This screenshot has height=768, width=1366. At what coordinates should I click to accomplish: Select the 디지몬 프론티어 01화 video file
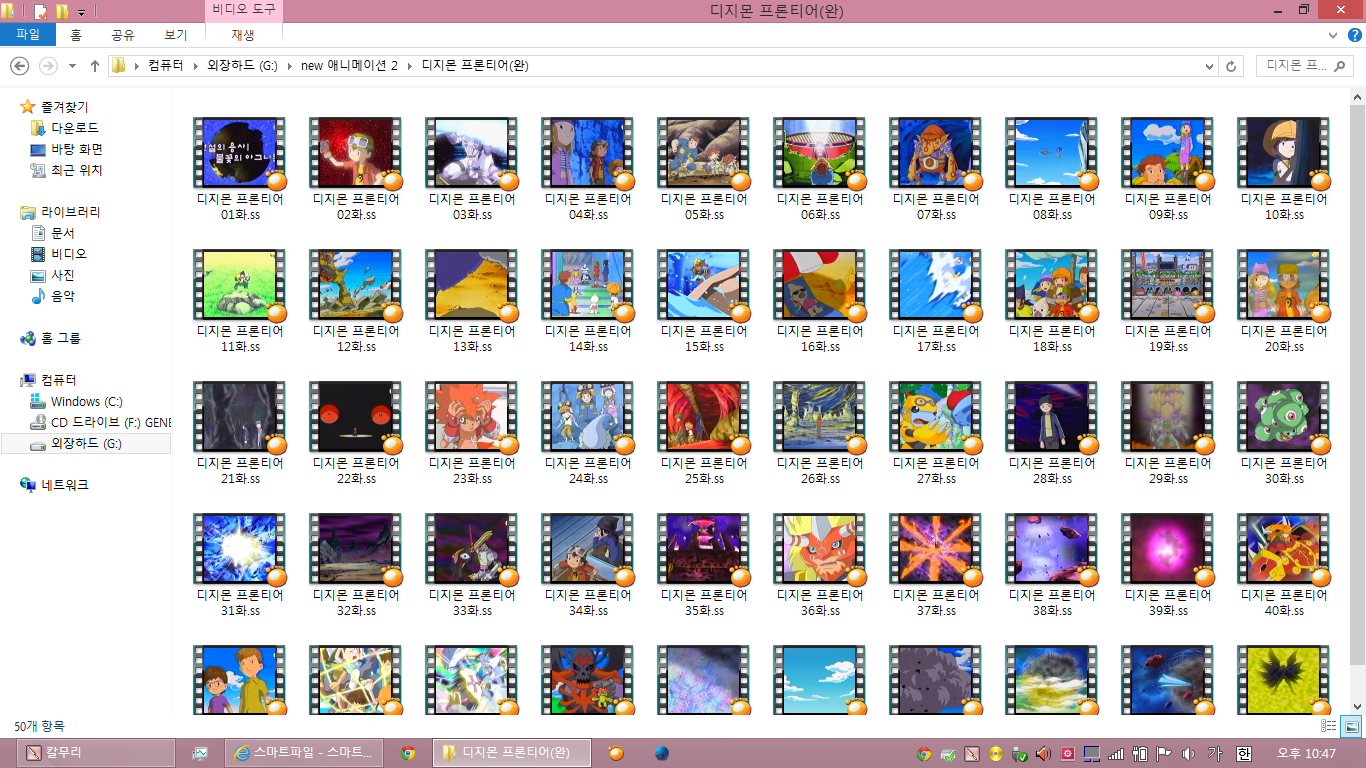tap(240, 169)
